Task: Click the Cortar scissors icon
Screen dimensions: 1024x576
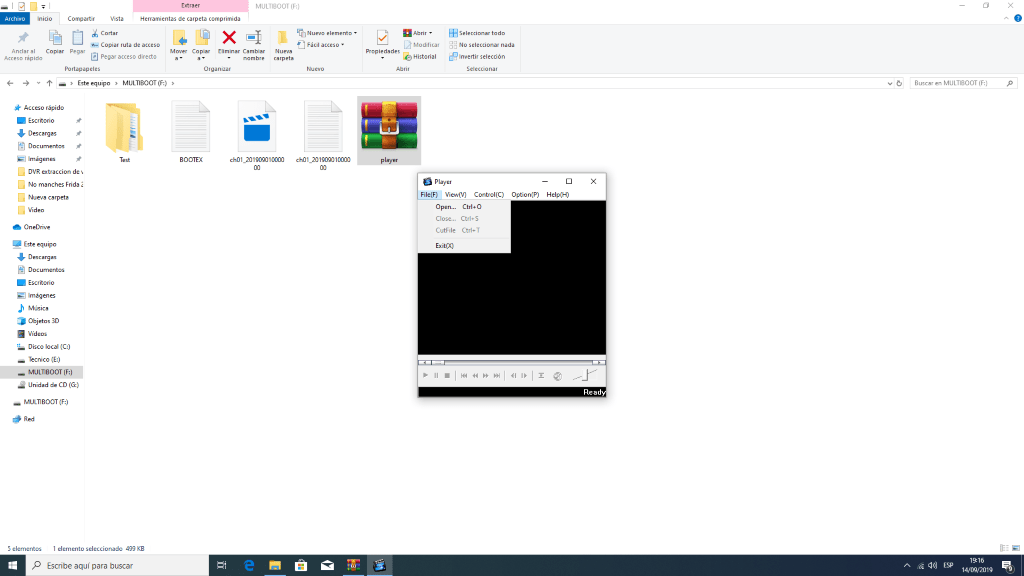Action: coord(95,33)
